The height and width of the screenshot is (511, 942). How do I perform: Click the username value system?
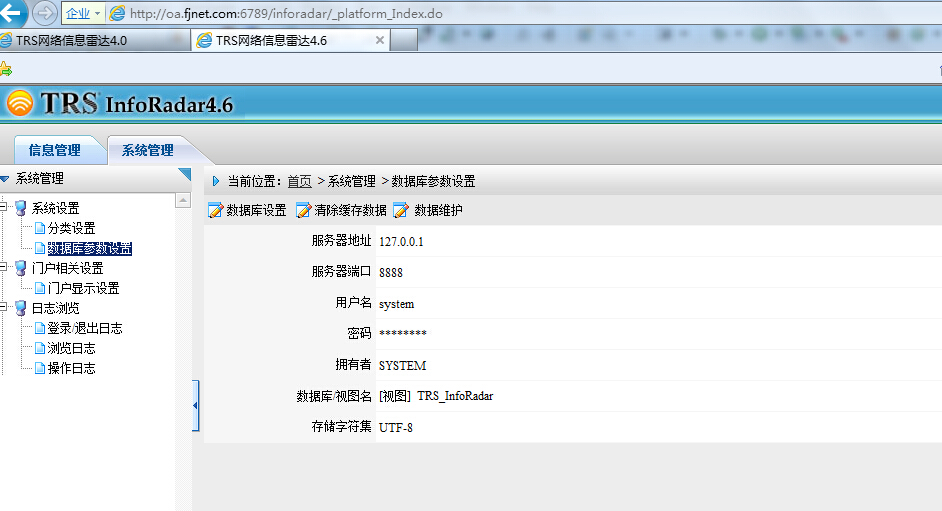(397, 304)
